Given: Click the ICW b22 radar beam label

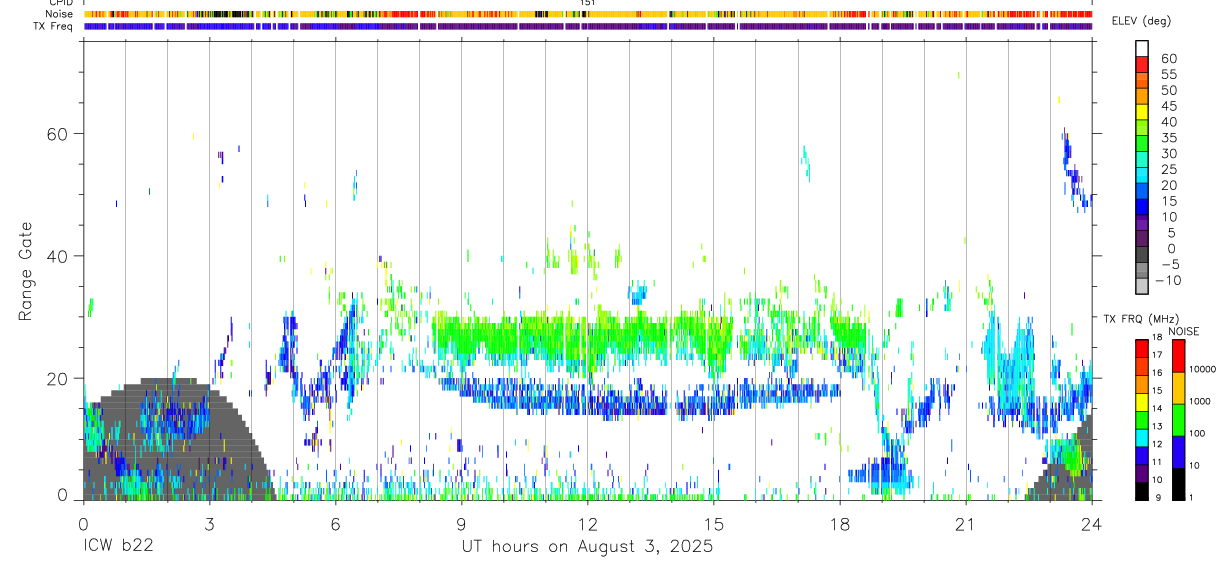Looking at the screenshot, I should (x=118, y=547).
